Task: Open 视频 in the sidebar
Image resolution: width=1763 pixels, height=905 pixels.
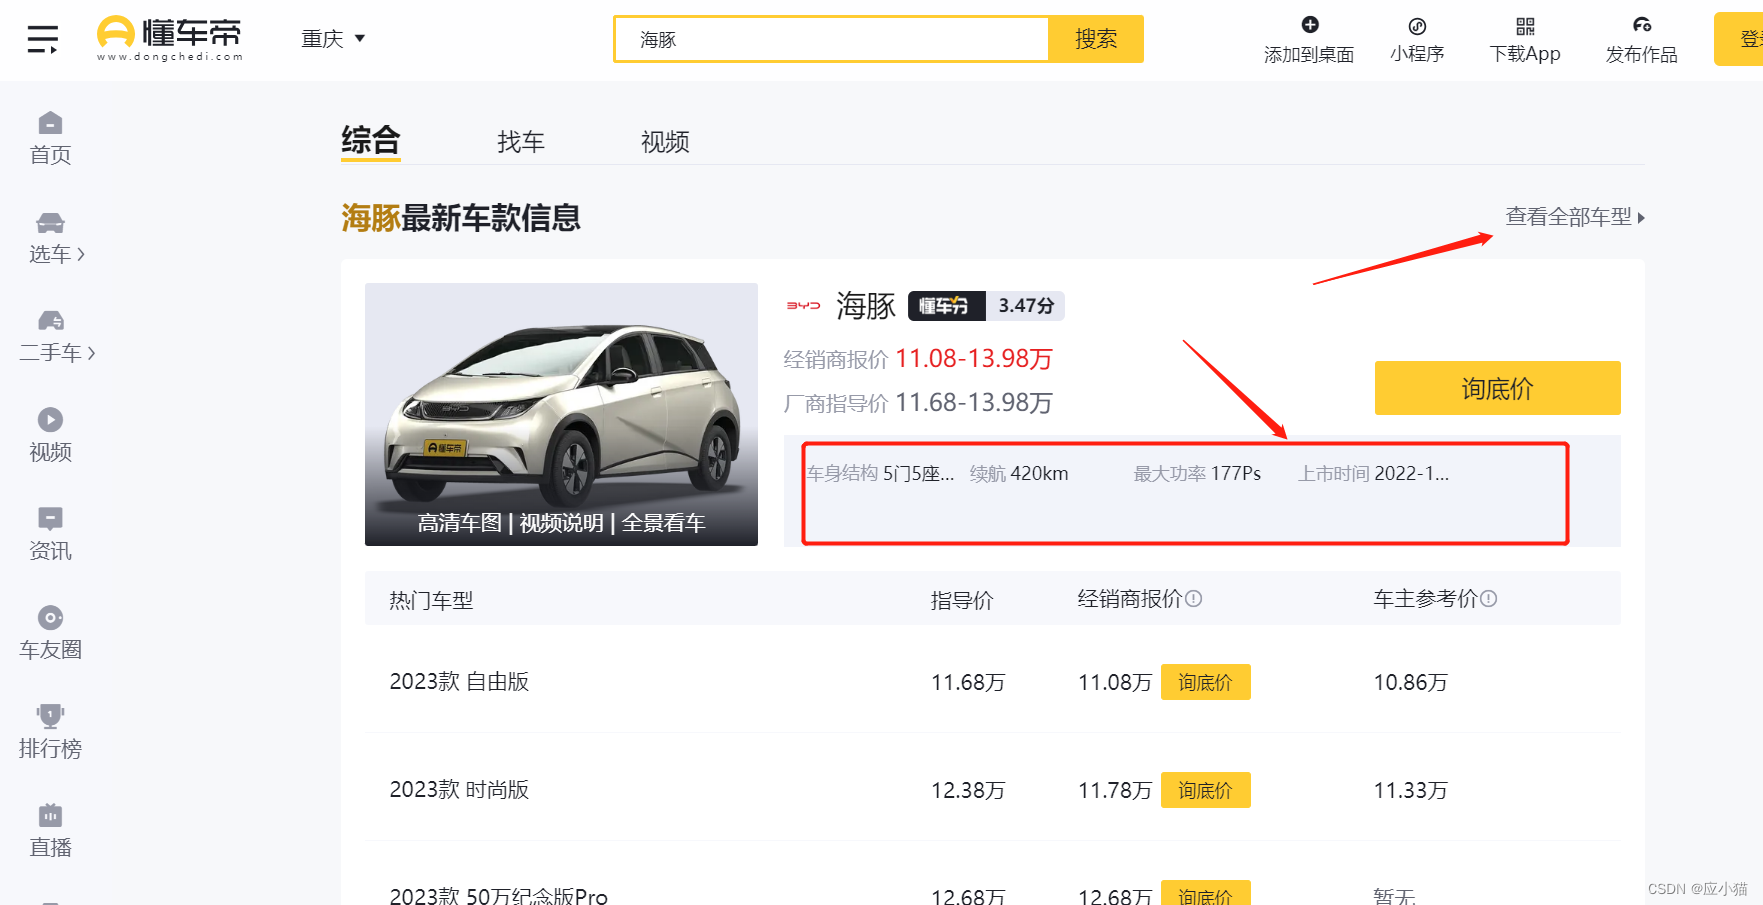Action: [50, 435]
